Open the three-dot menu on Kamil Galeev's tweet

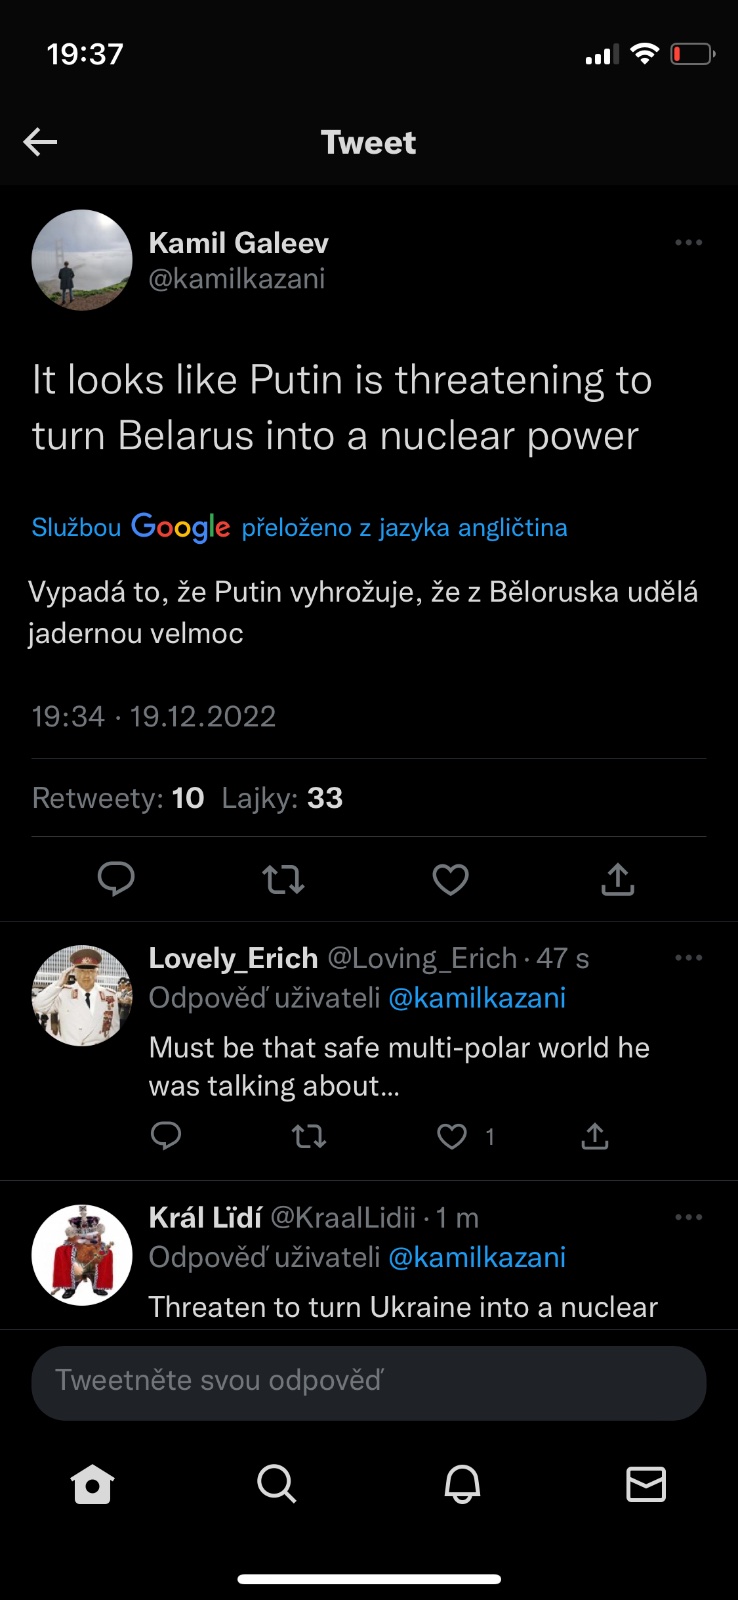(688, 243)
